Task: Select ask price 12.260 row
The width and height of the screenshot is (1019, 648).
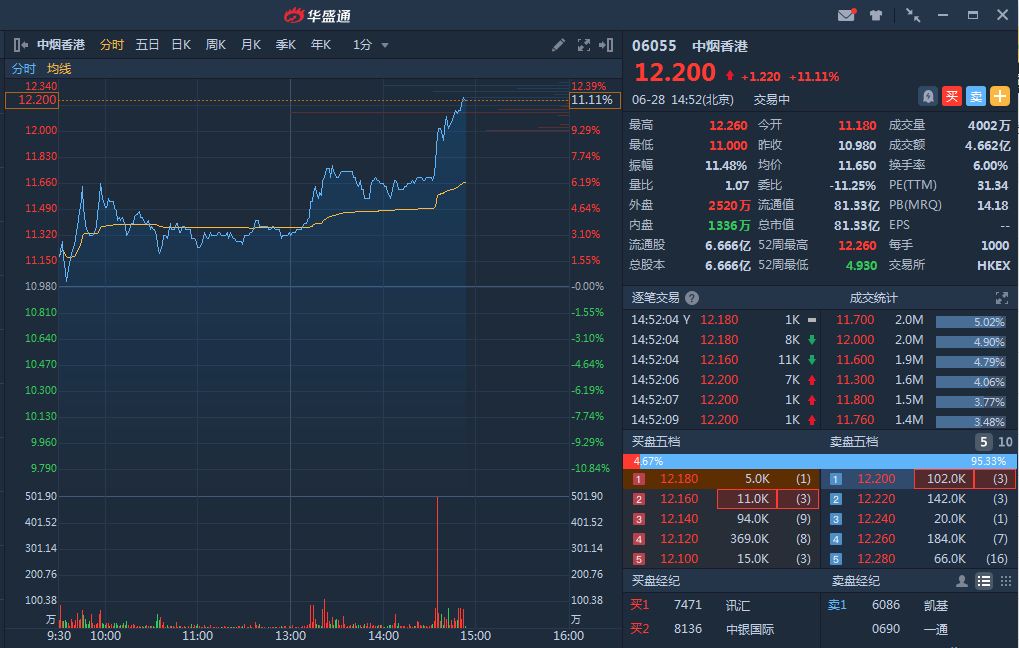Action: tap(919, 539)
